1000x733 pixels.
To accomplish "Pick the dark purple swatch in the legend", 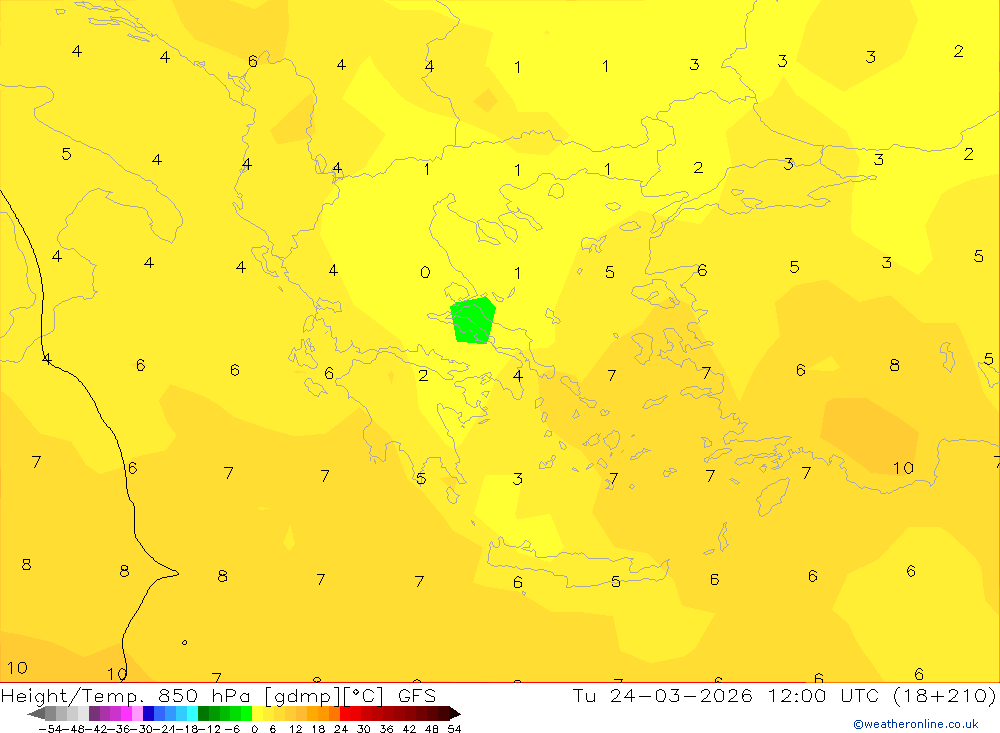I will 94,714.
